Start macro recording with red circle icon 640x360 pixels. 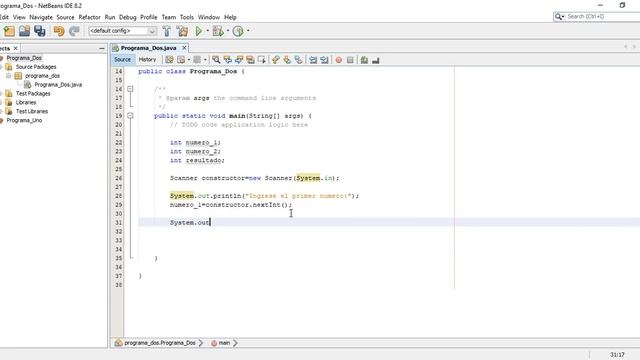339,60
